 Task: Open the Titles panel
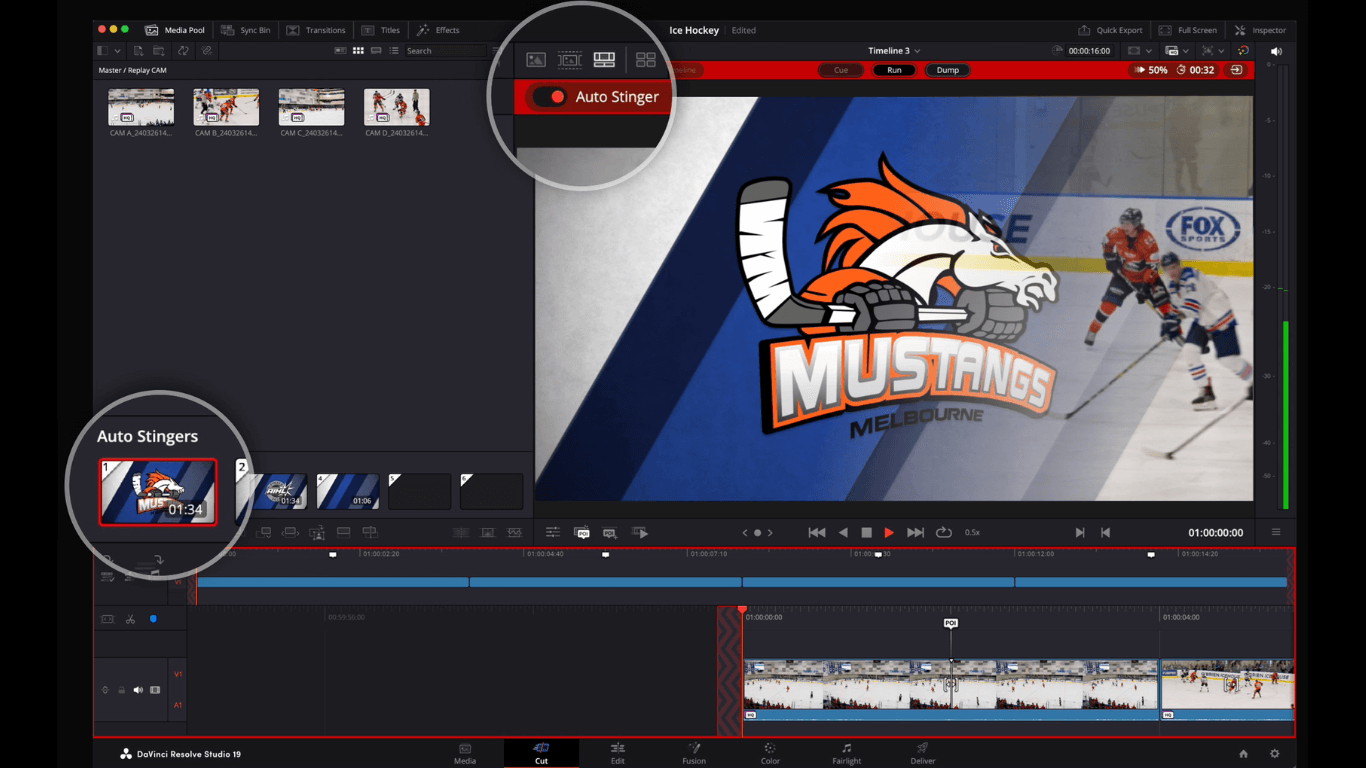click(x=381, y=30)
